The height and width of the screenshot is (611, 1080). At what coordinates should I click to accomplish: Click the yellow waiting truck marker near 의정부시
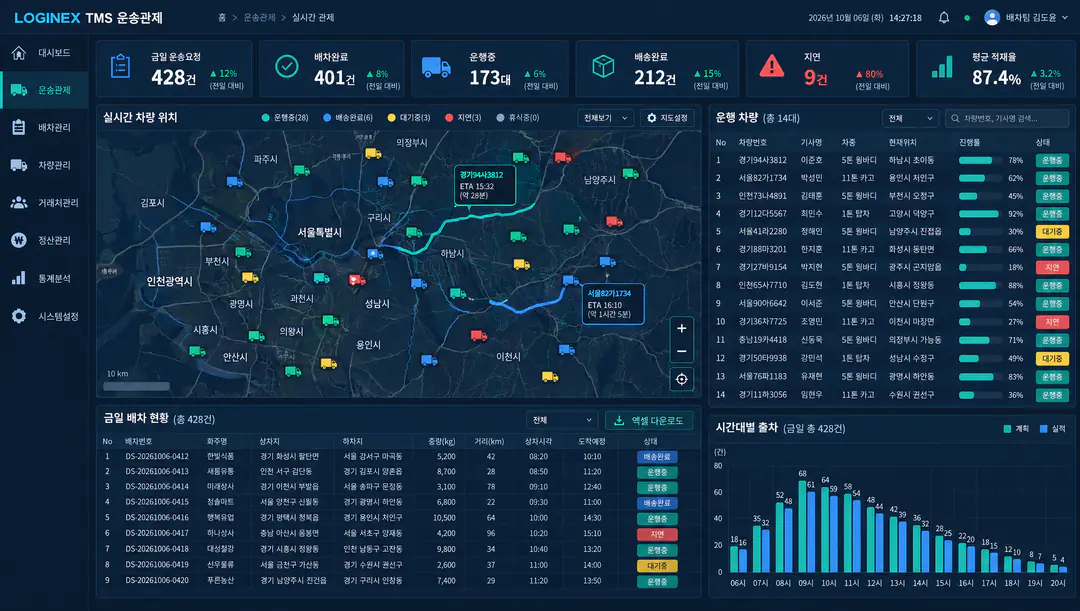pos(373,154)
